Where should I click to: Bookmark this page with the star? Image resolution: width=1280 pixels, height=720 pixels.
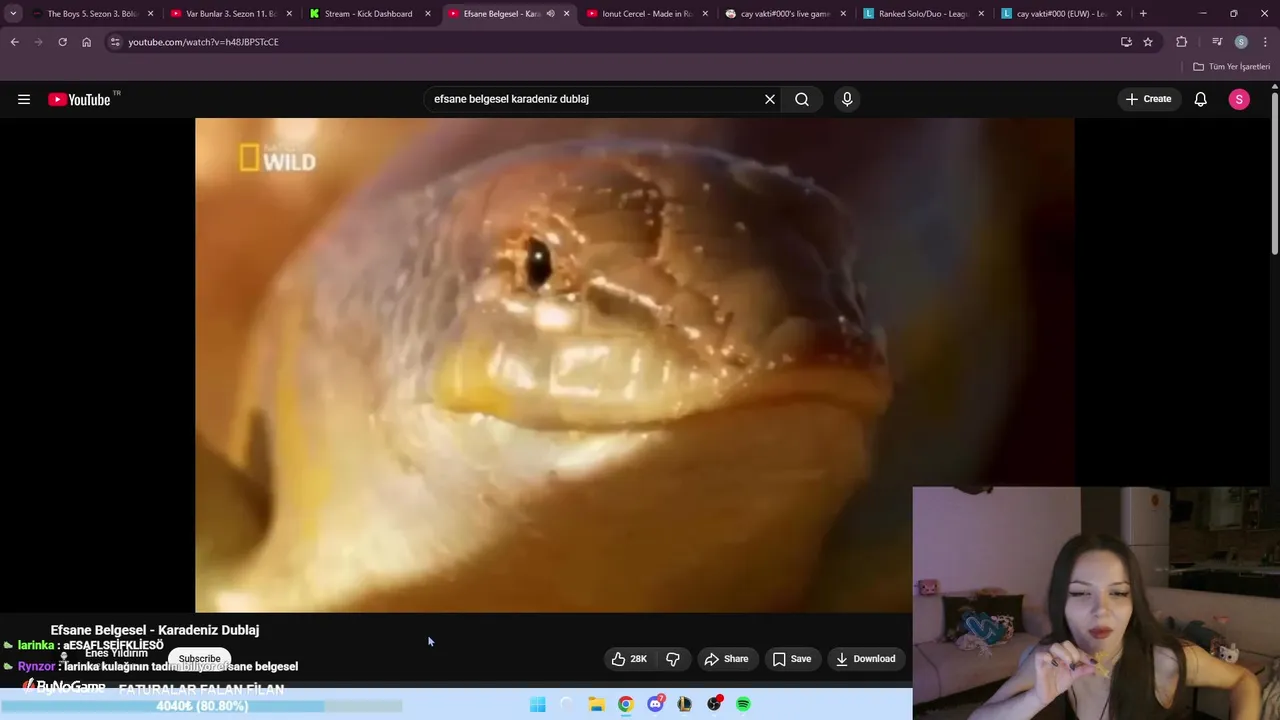coord(1148,42)
